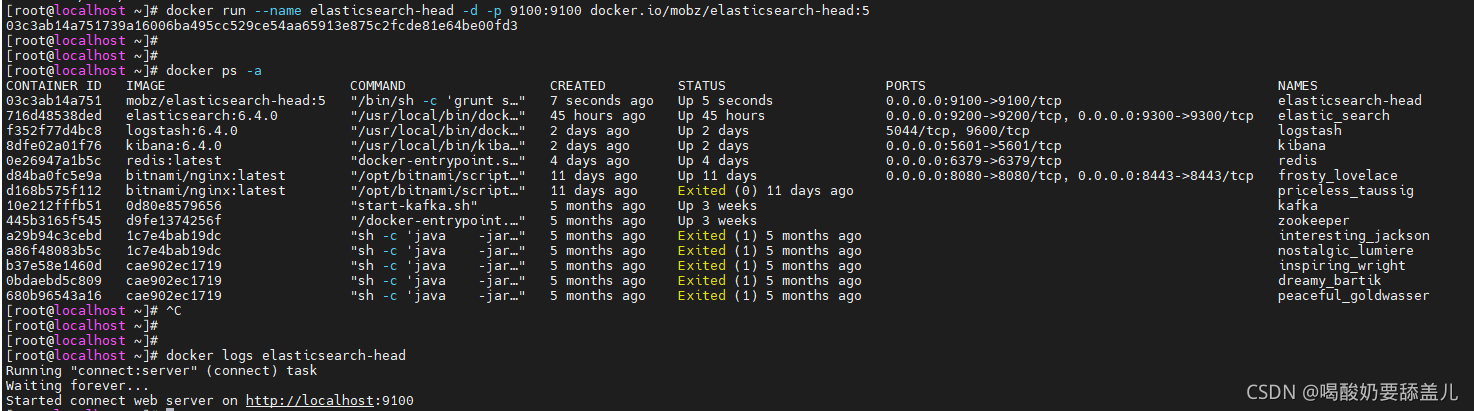Click status Exited (0) 11 days ago
This screenshot has width=1474, height=411.
tap(766, 191)
